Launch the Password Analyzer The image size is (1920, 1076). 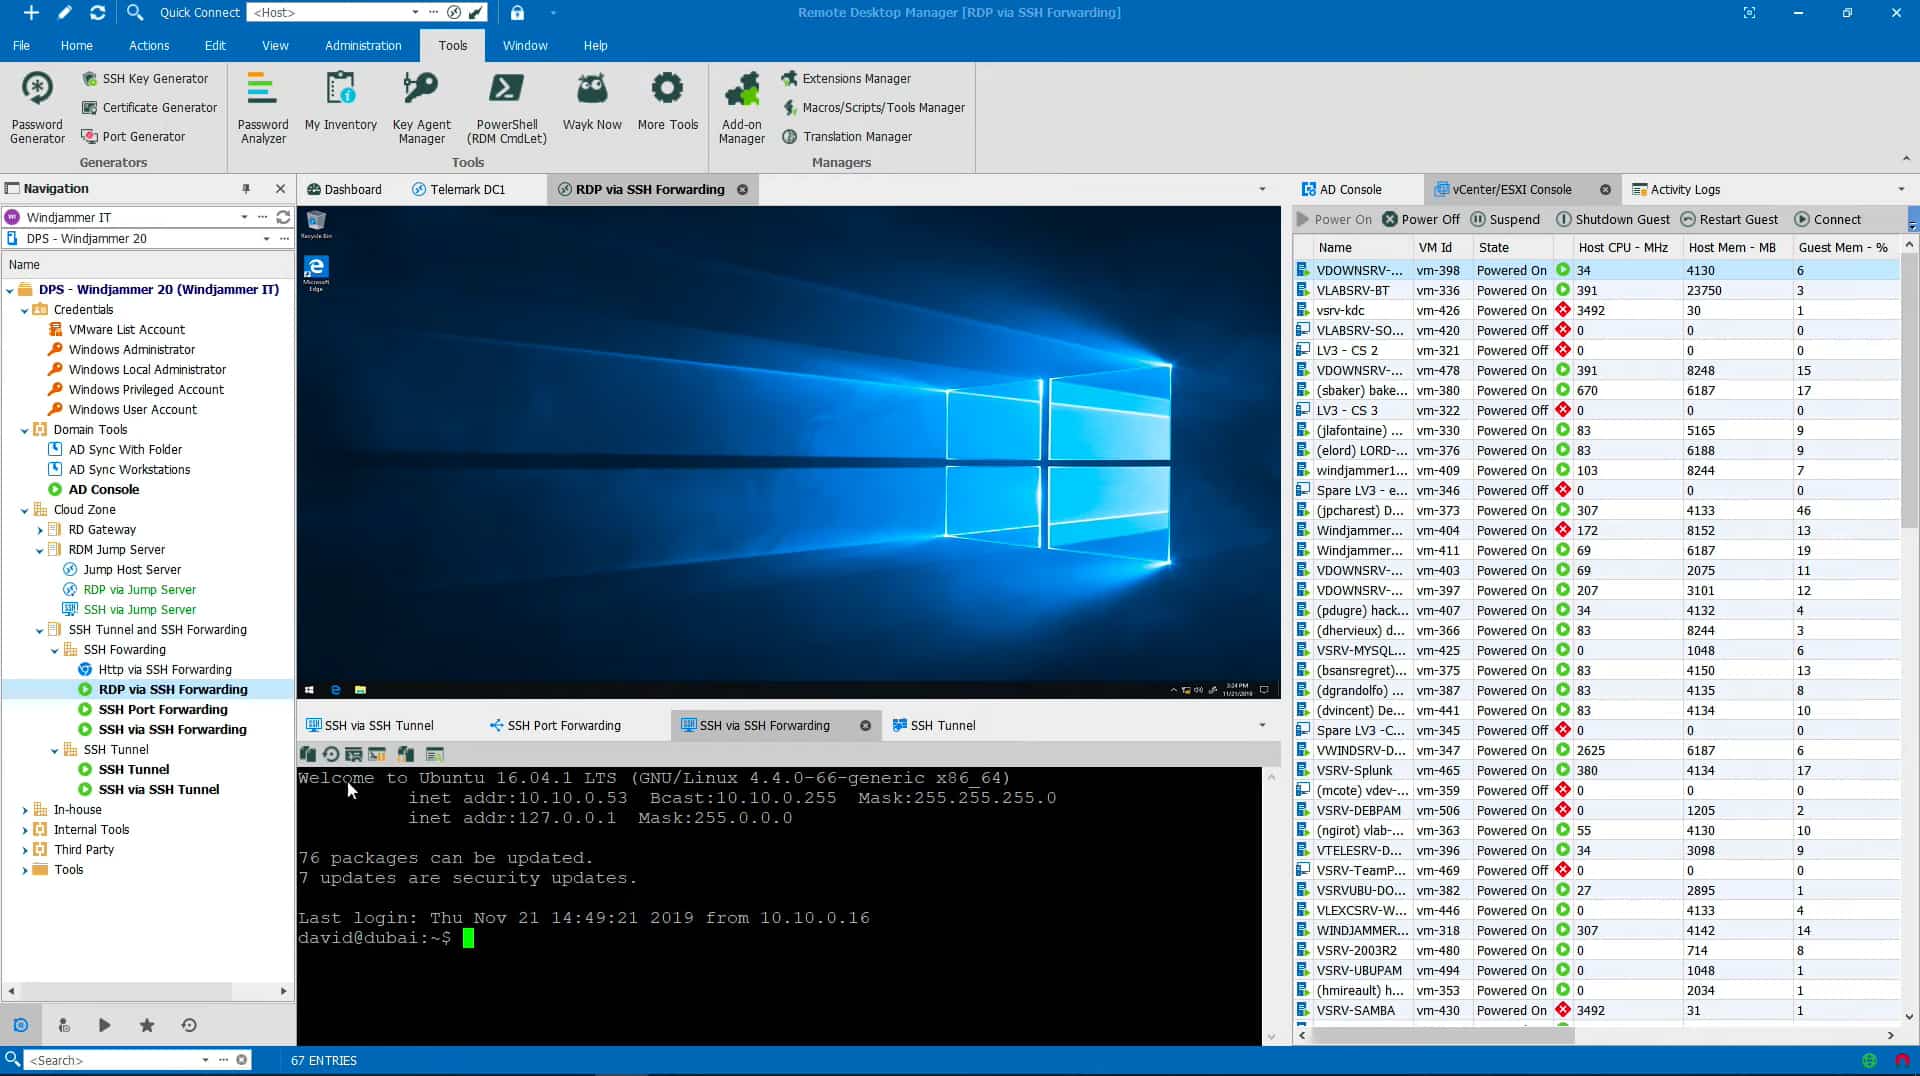[262, 105]
